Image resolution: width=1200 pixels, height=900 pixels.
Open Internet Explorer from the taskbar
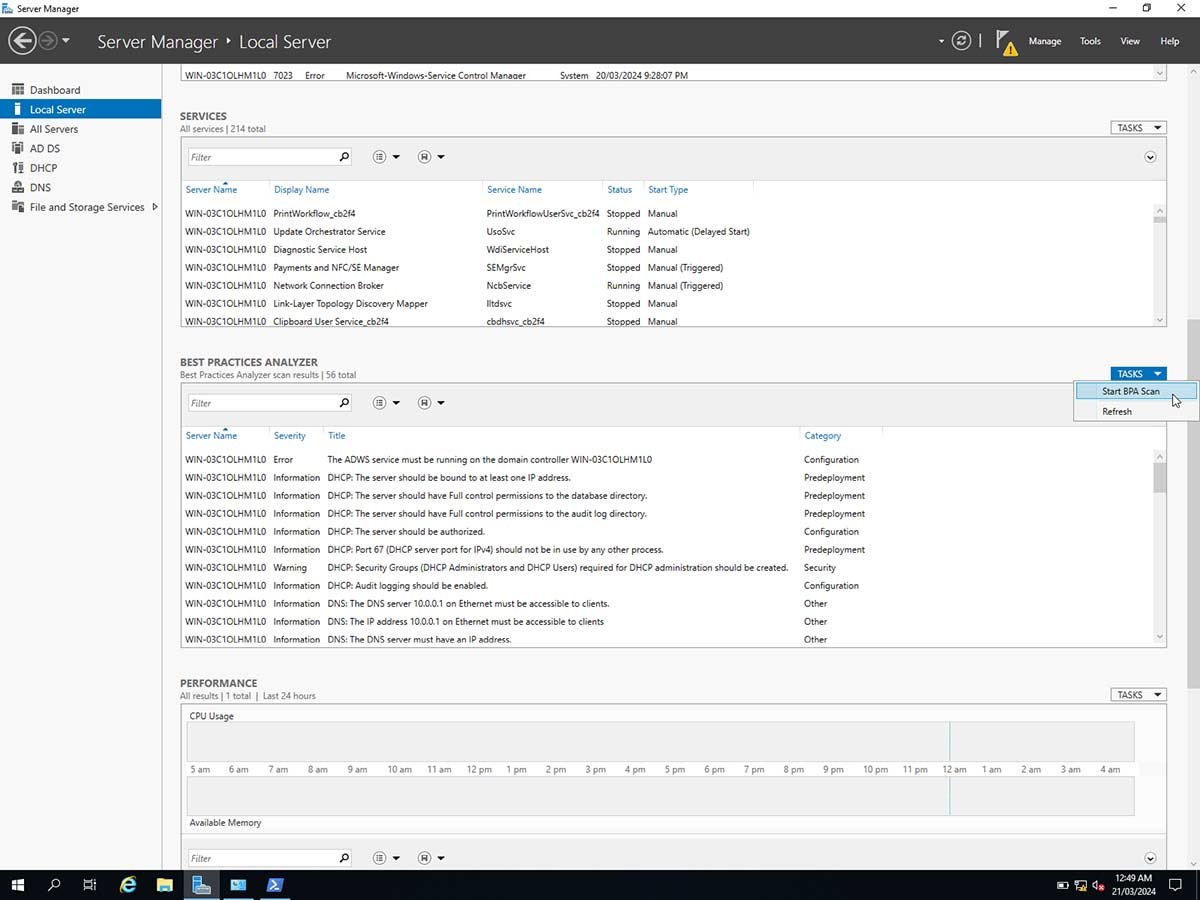[x=128, y=885]
